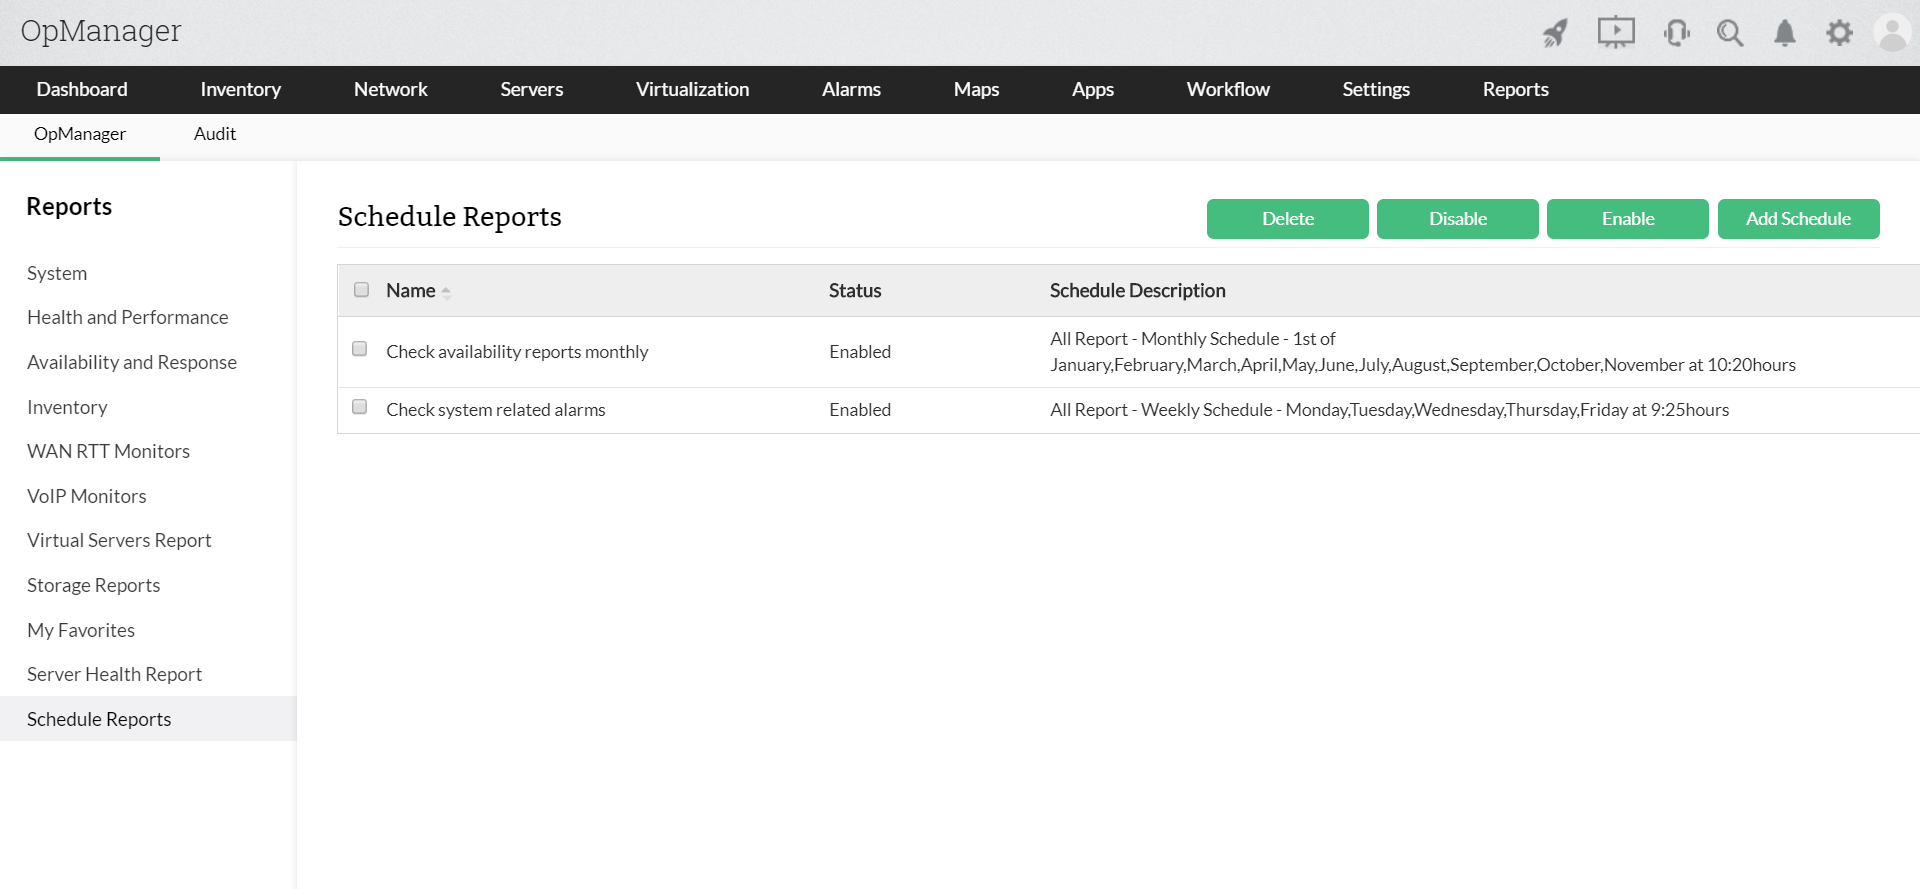This screenshot has width=1920, height=889.
Task: Switch to the Audit tab
Action: (x=214, y=134)
